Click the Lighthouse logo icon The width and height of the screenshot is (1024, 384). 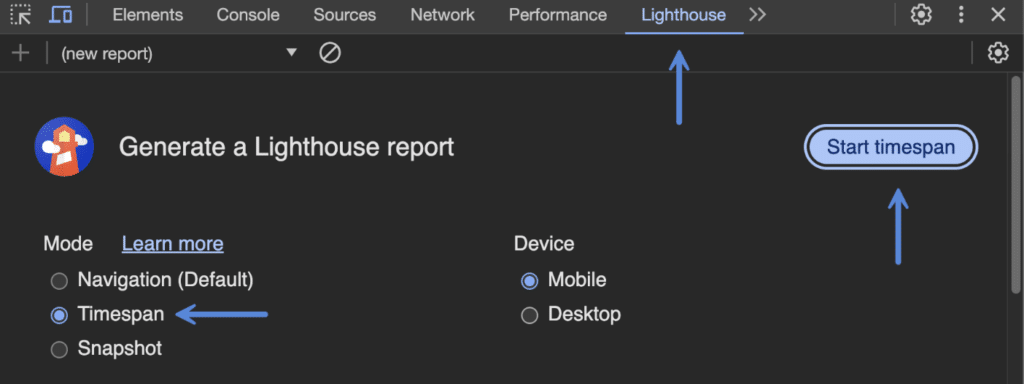coord(64,146)
